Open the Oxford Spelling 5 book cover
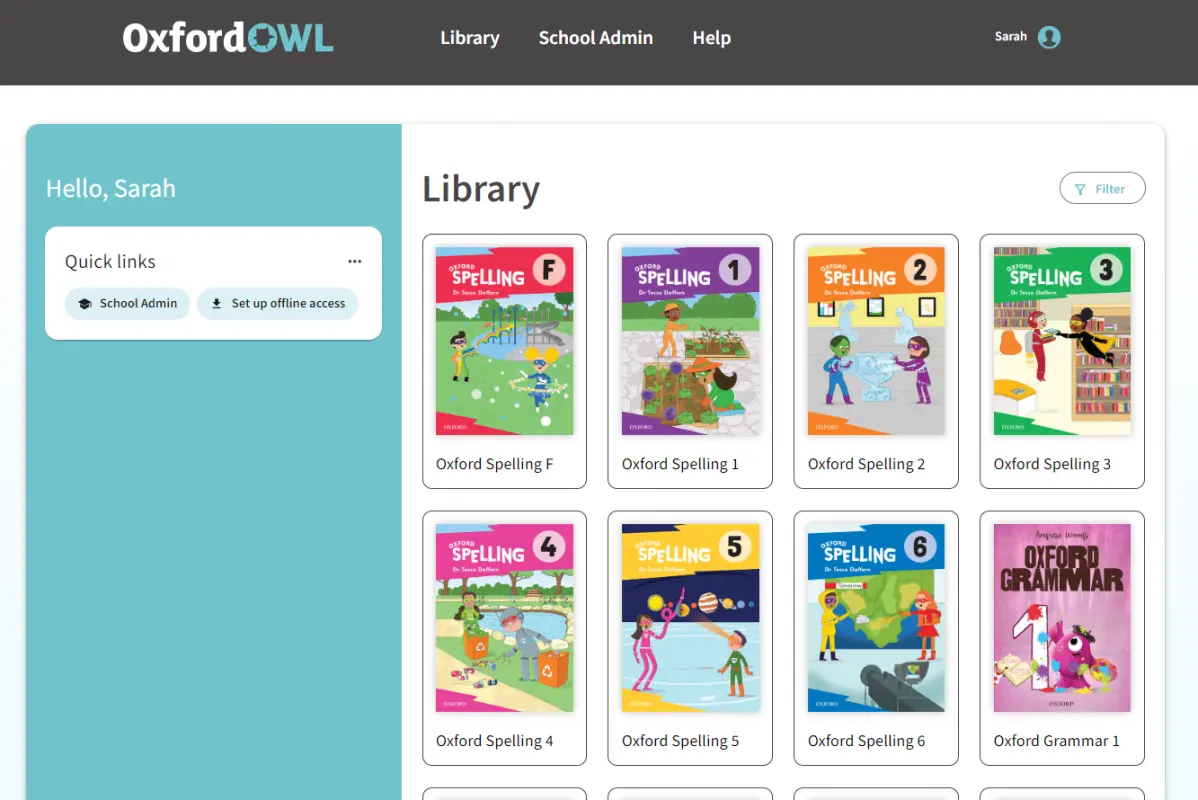 pyautogui.click(x=690, y=618)
